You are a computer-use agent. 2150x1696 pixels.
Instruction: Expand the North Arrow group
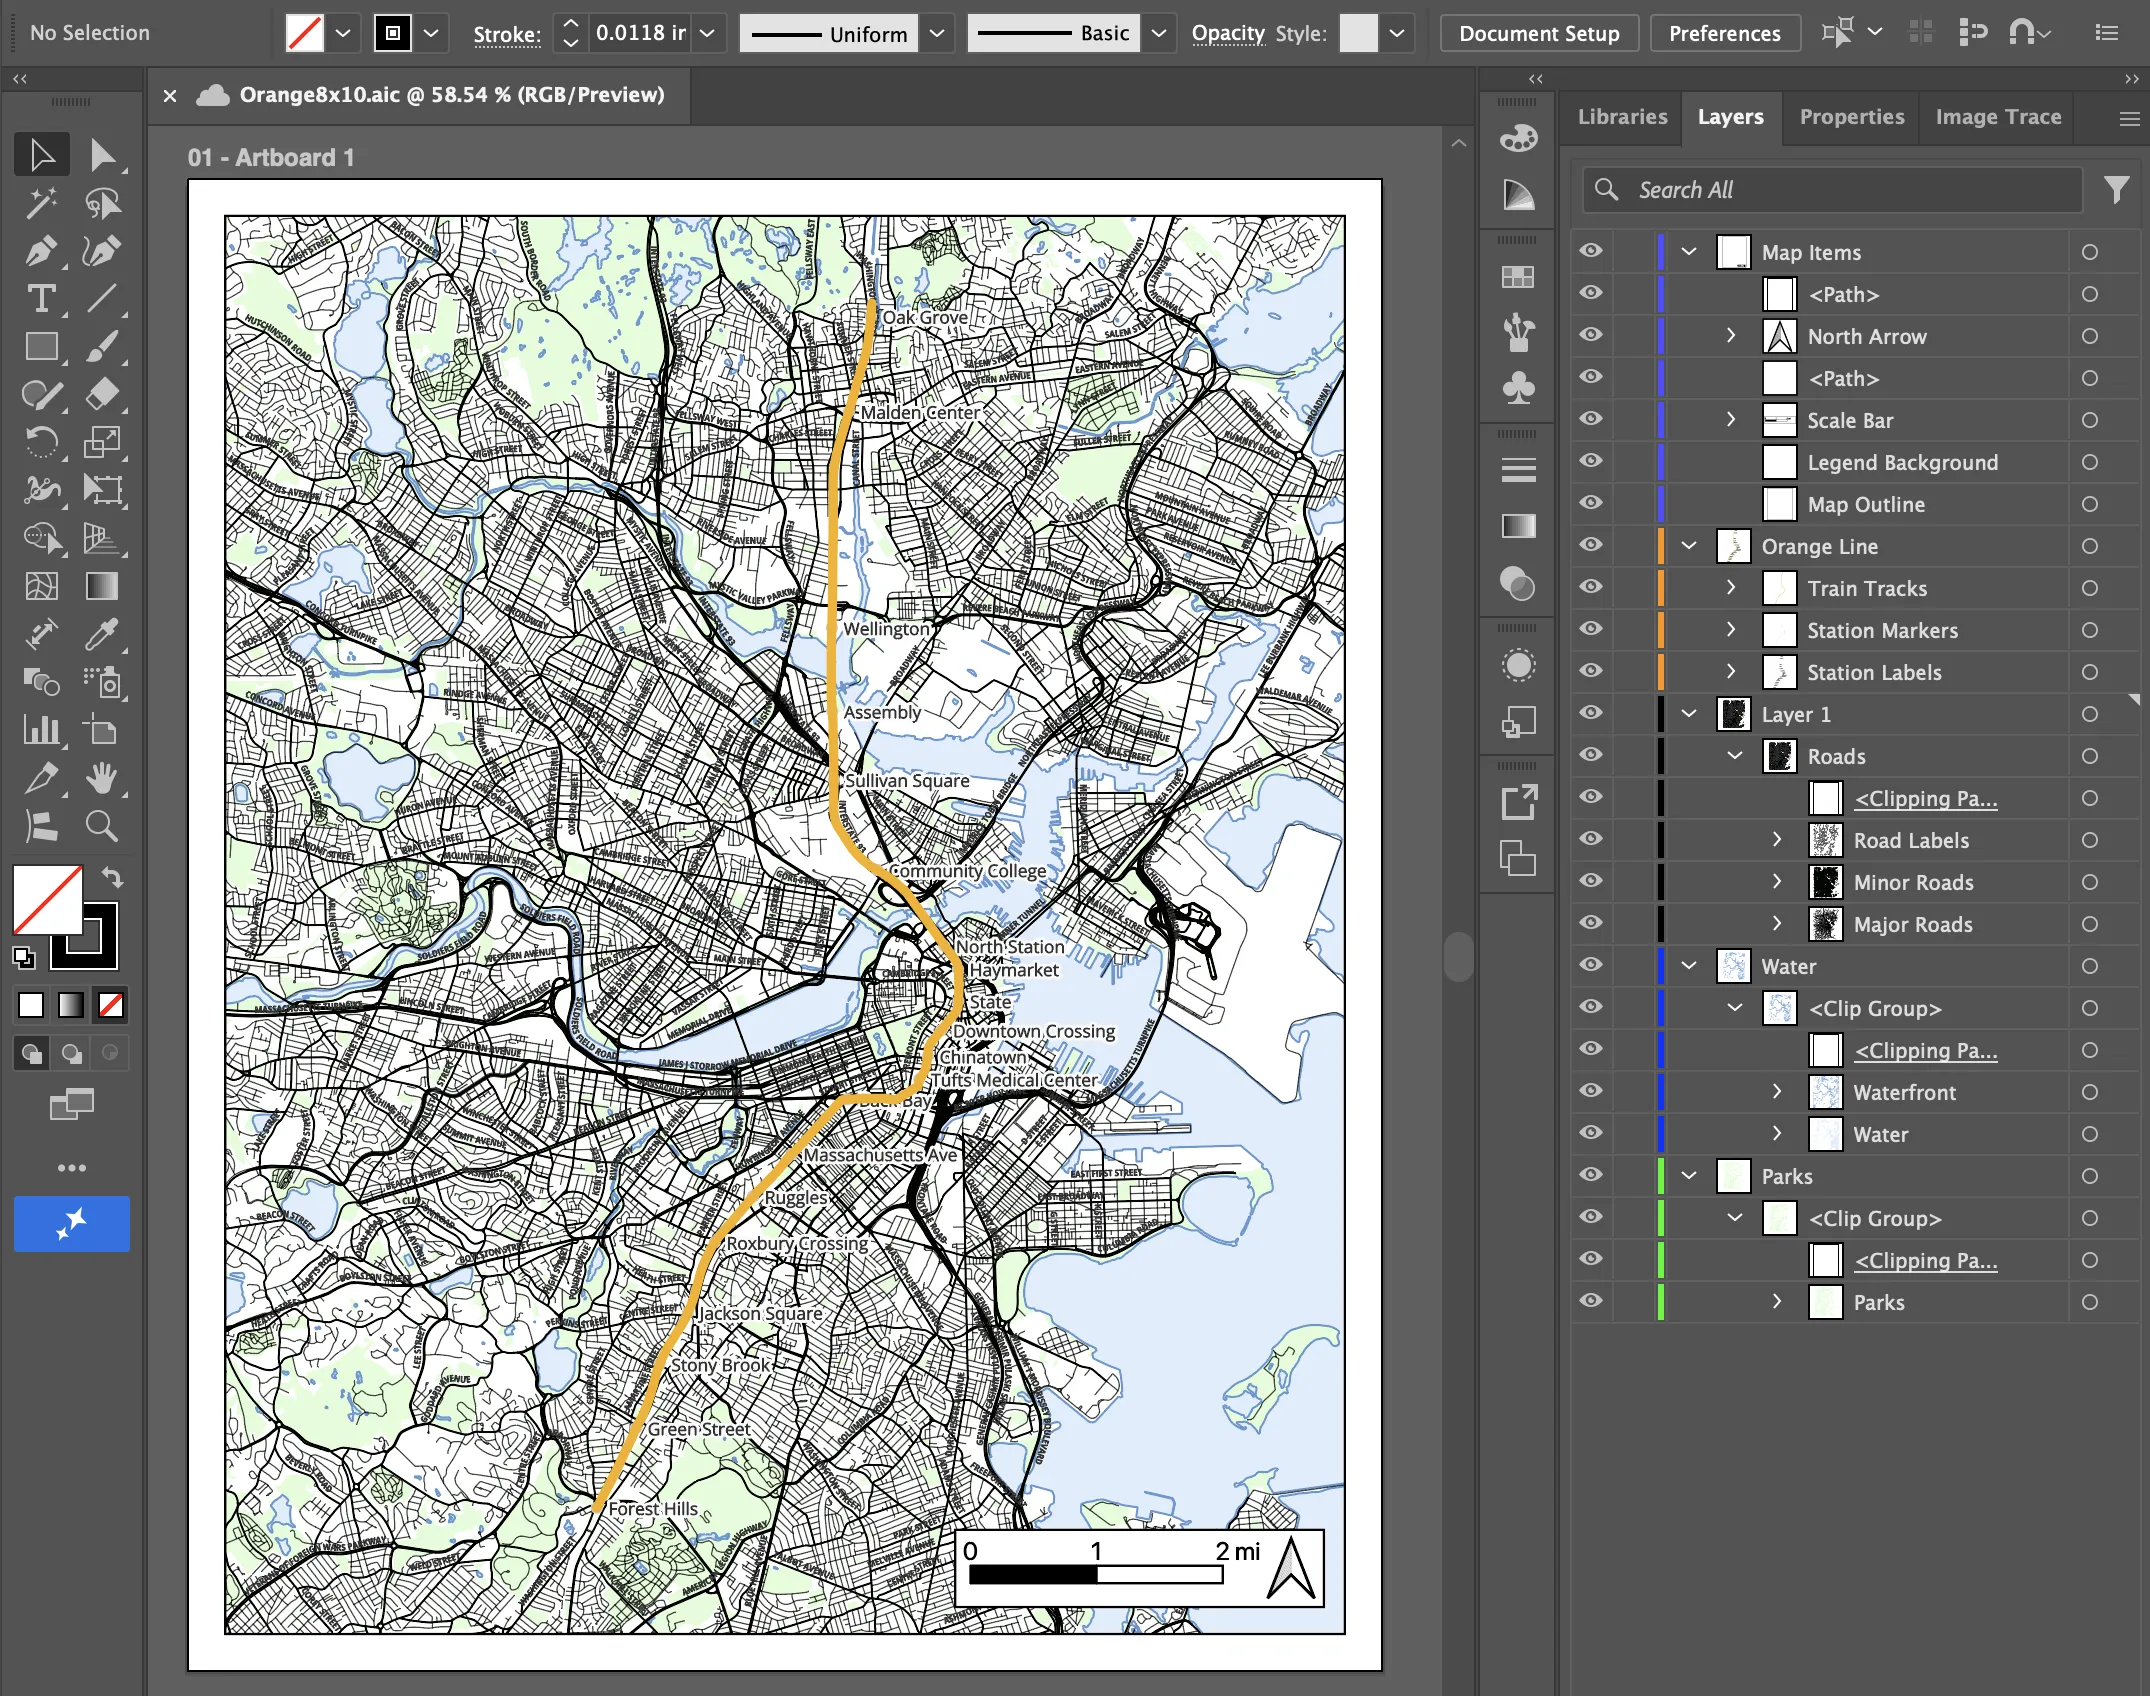(1732, 336)
